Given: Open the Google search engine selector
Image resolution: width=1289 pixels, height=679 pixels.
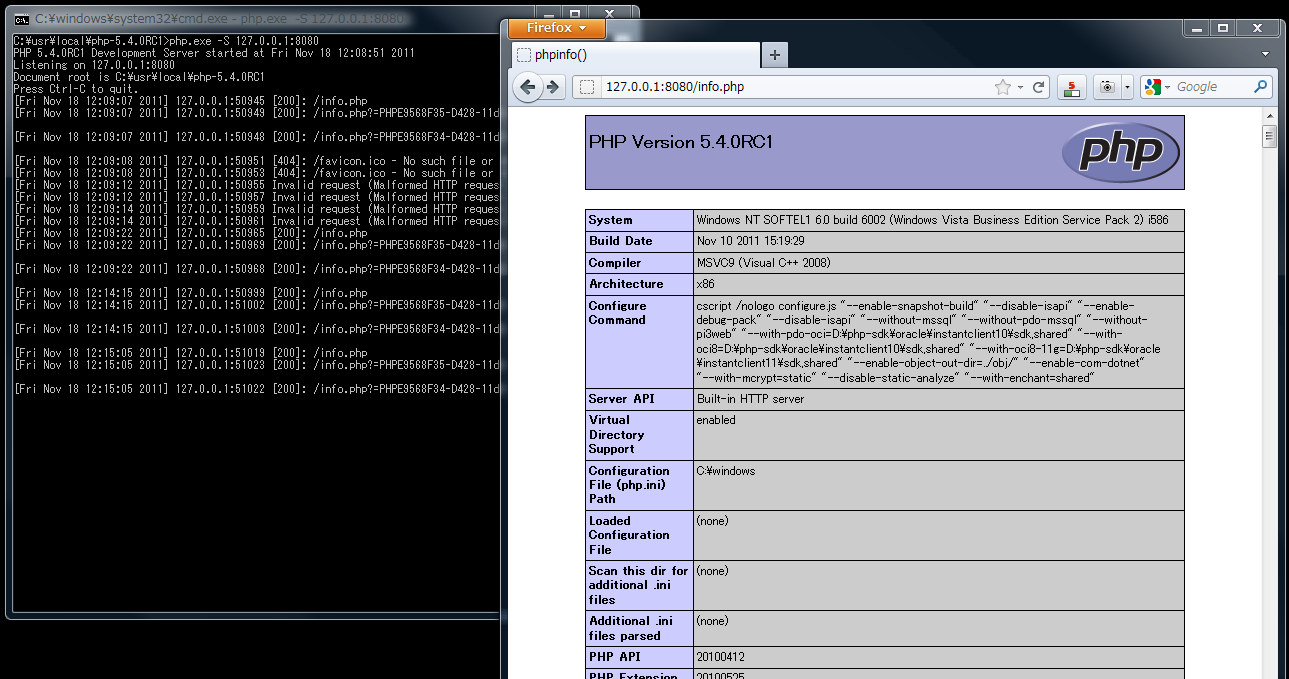Looking at the screenshot, I should 1156,87.
